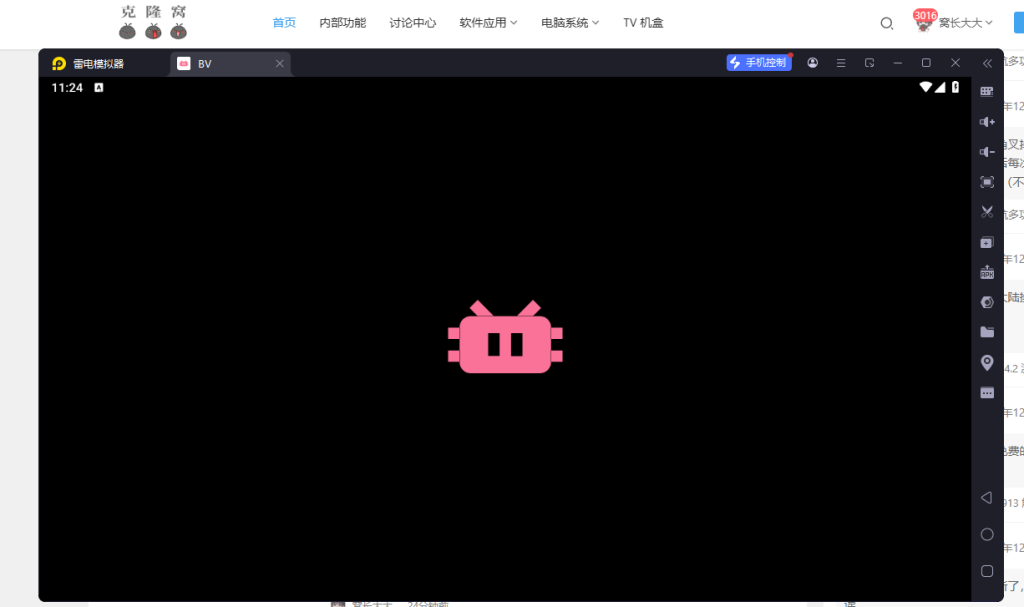Open shared folder in sidebar

click(987, 332)
